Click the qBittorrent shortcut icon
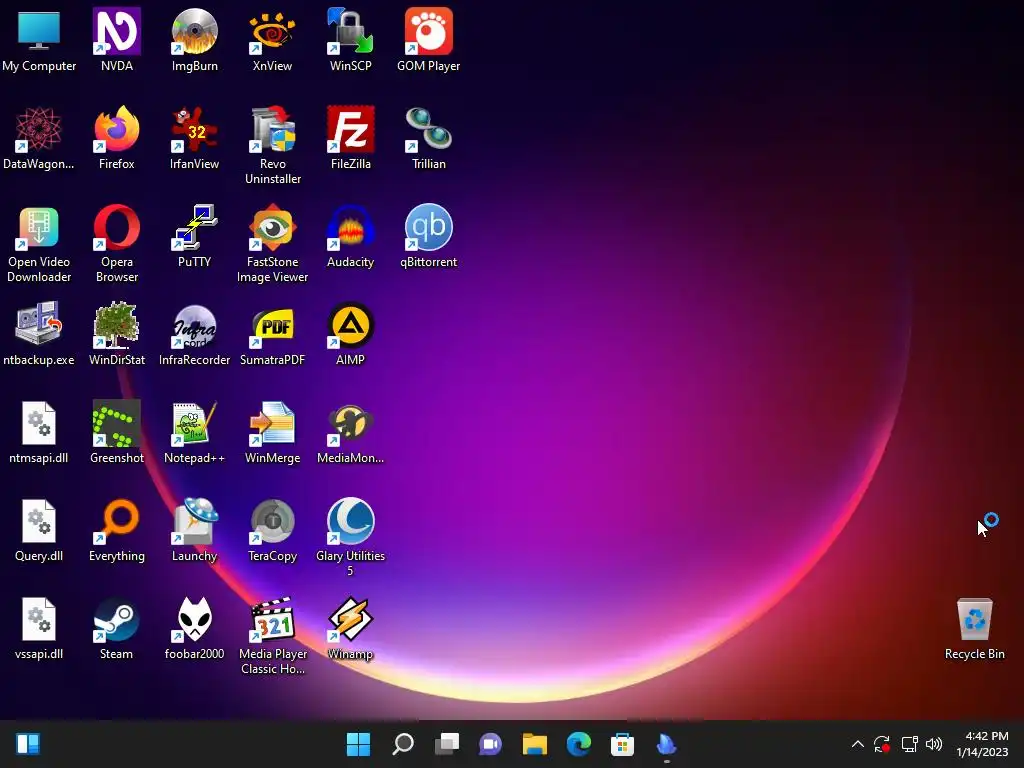This screenshot has width=1024, height=768. point(428,227)
